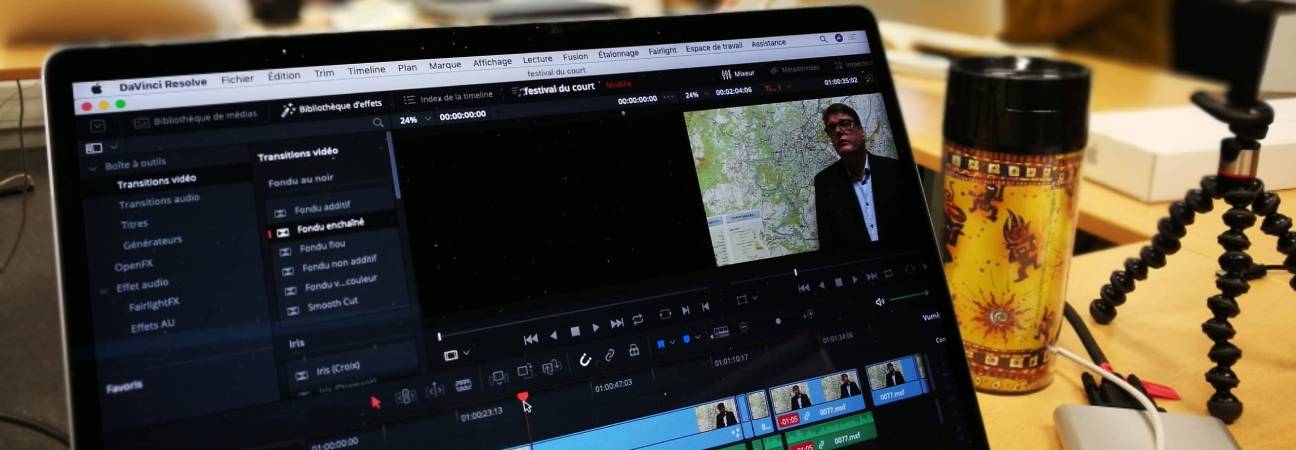Open the Lecture menu
This screenshot has width=1296, height=450.
point(537,60)
